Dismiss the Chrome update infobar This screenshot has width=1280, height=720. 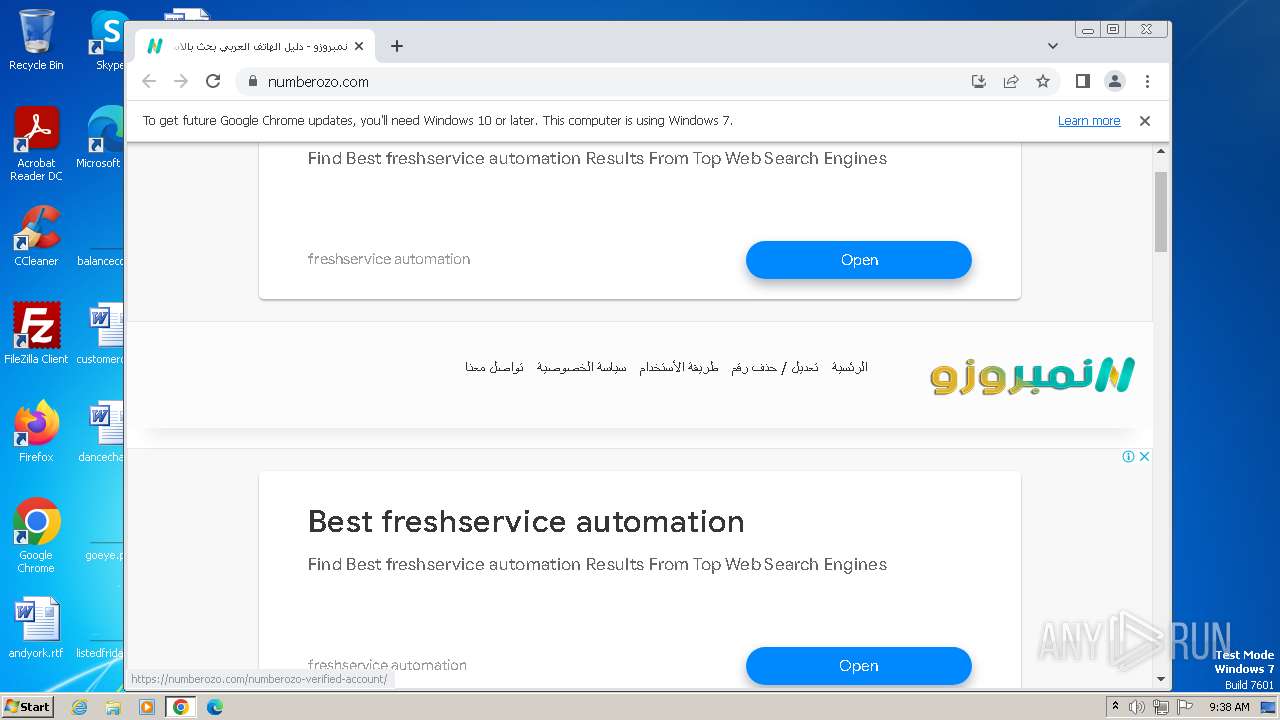pyautogui.click(x=1145, y=121)
